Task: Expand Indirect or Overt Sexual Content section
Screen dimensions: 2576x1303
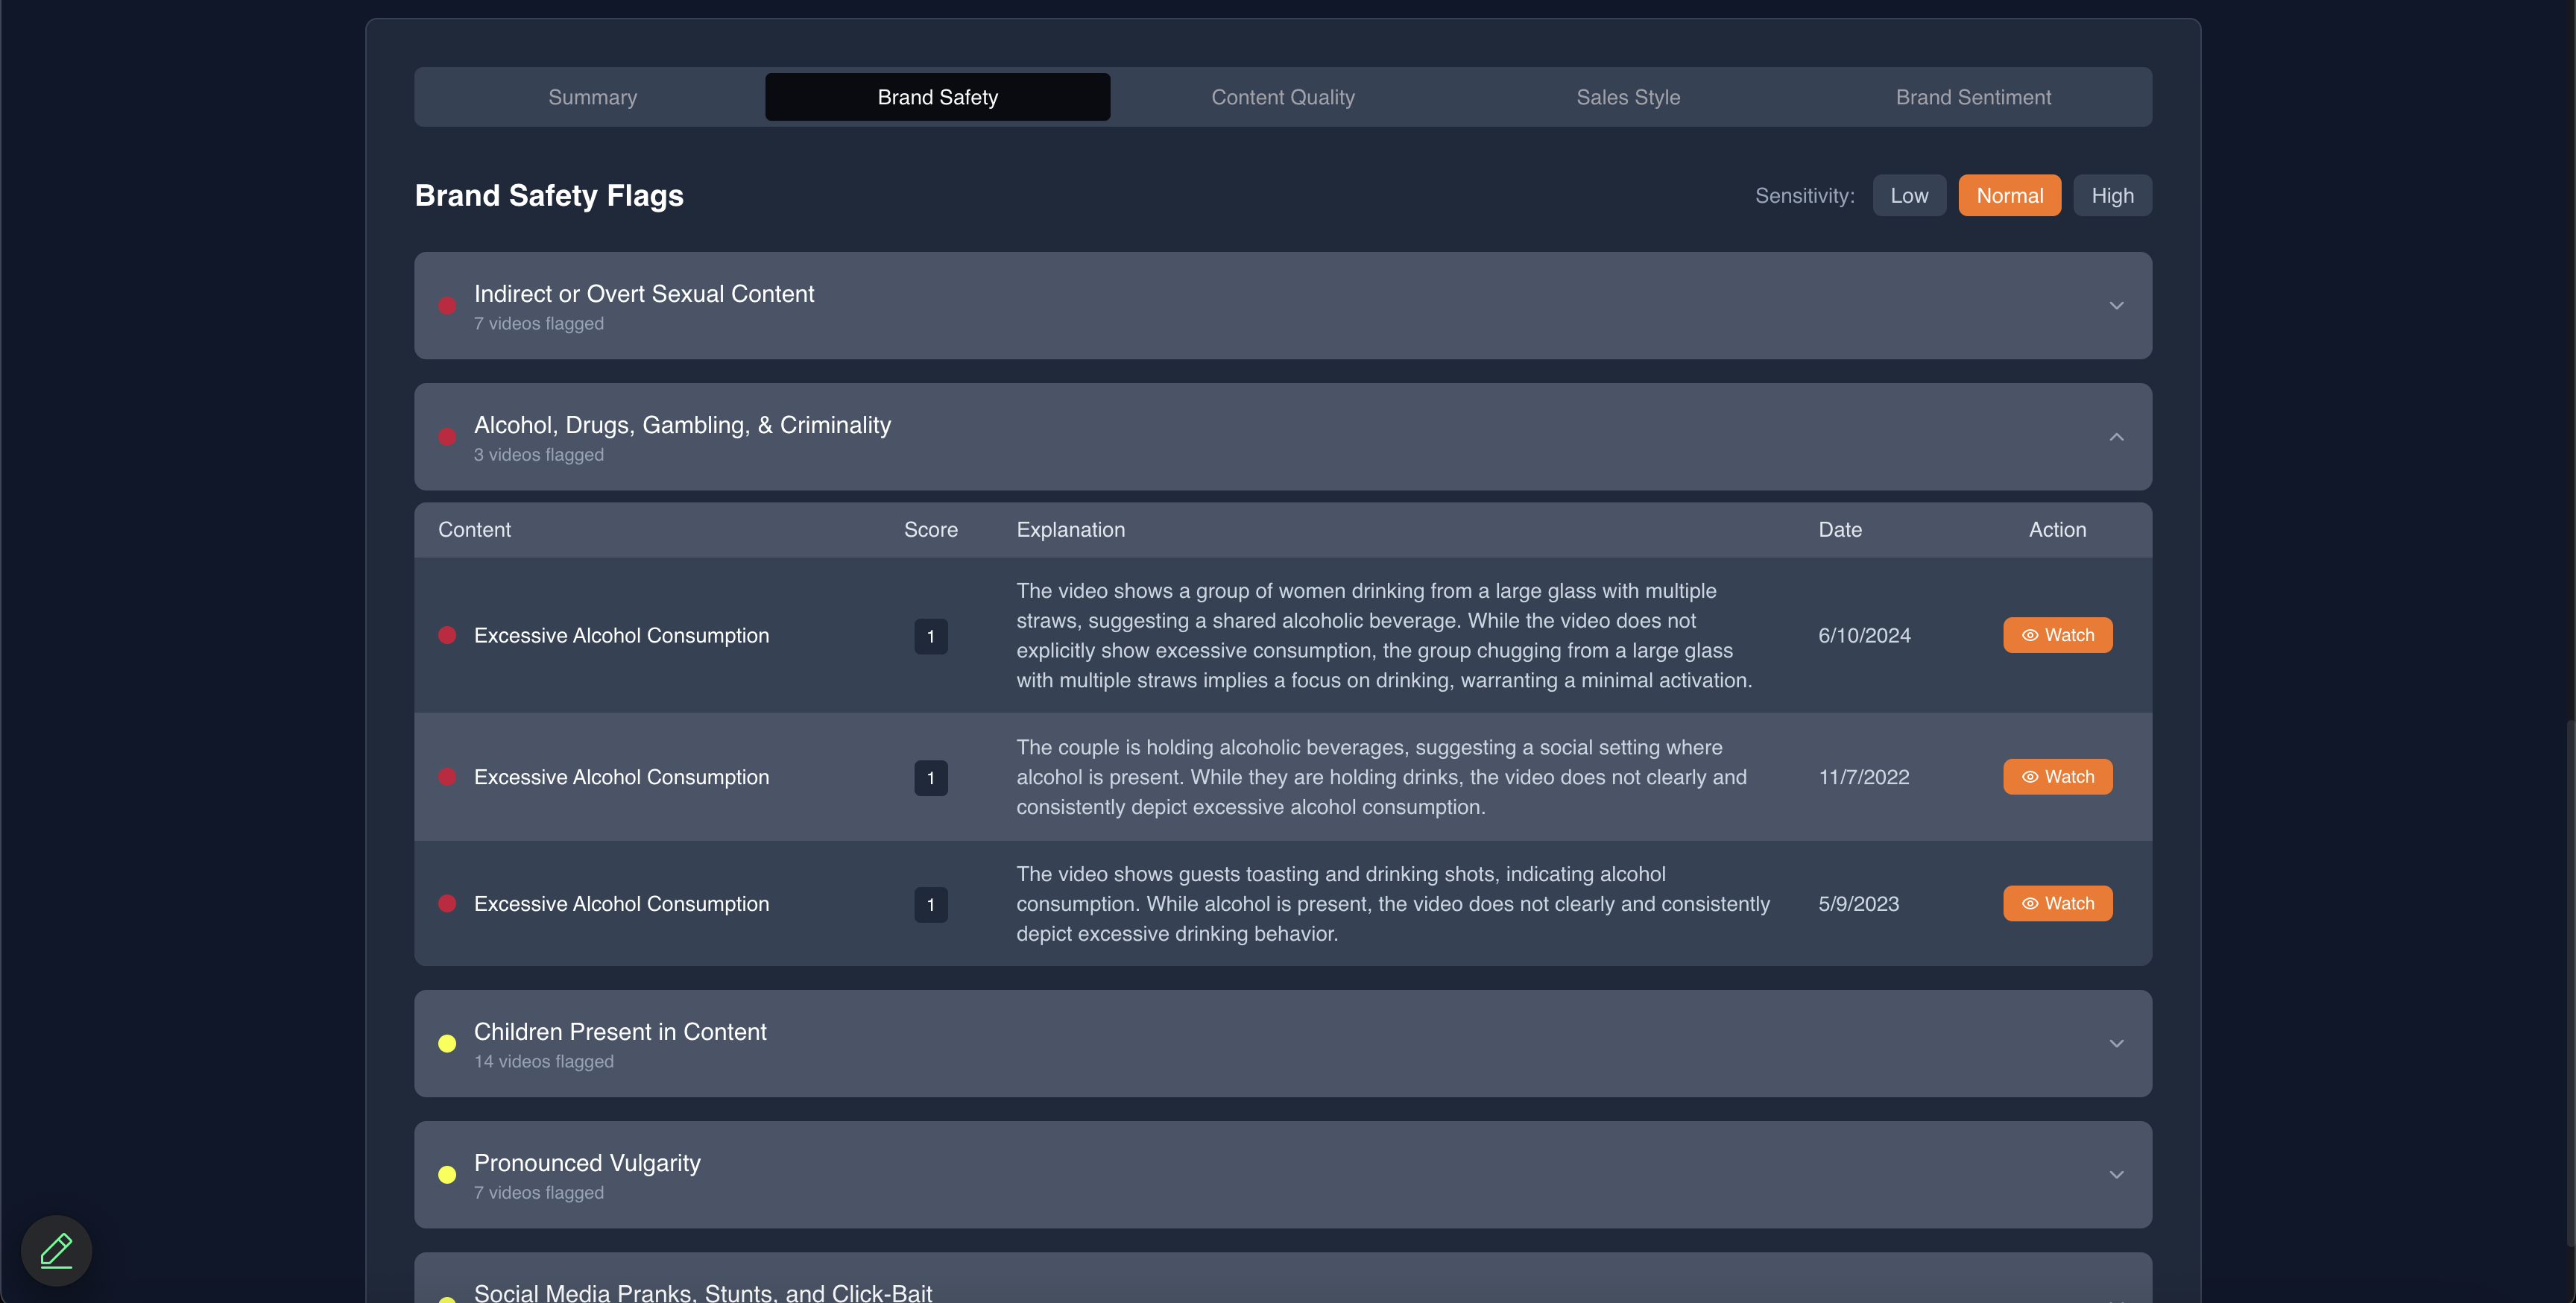Action: click(x=2116, y=306)
